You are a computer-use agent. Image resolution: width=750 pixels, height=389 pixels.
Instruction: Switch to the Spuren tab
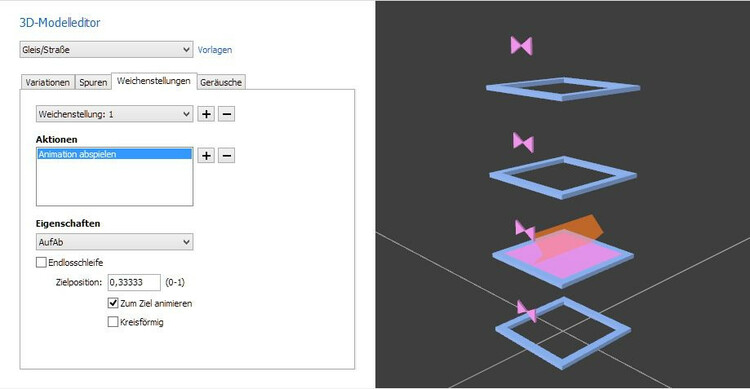tap(93, 82)
